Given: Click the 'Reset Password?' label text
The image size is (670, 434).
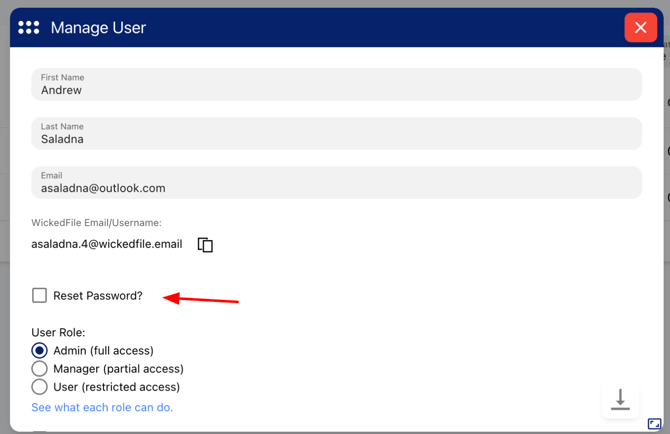Looking at the screenshot, I should point(98,296).
